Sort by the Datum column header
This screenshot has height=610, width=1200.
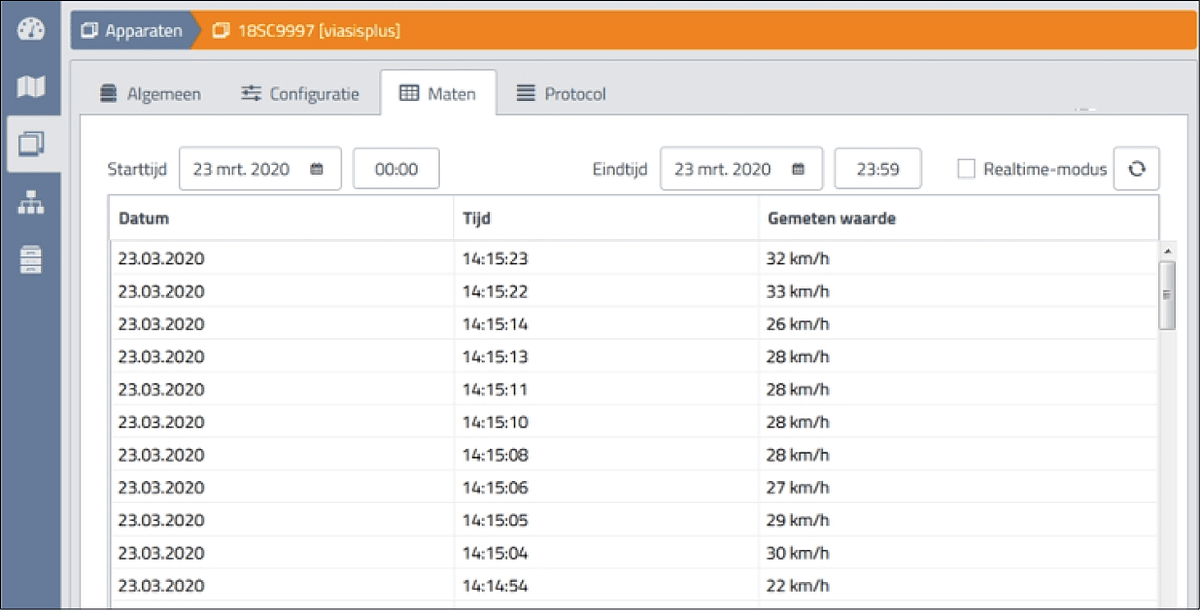(144, 219)
